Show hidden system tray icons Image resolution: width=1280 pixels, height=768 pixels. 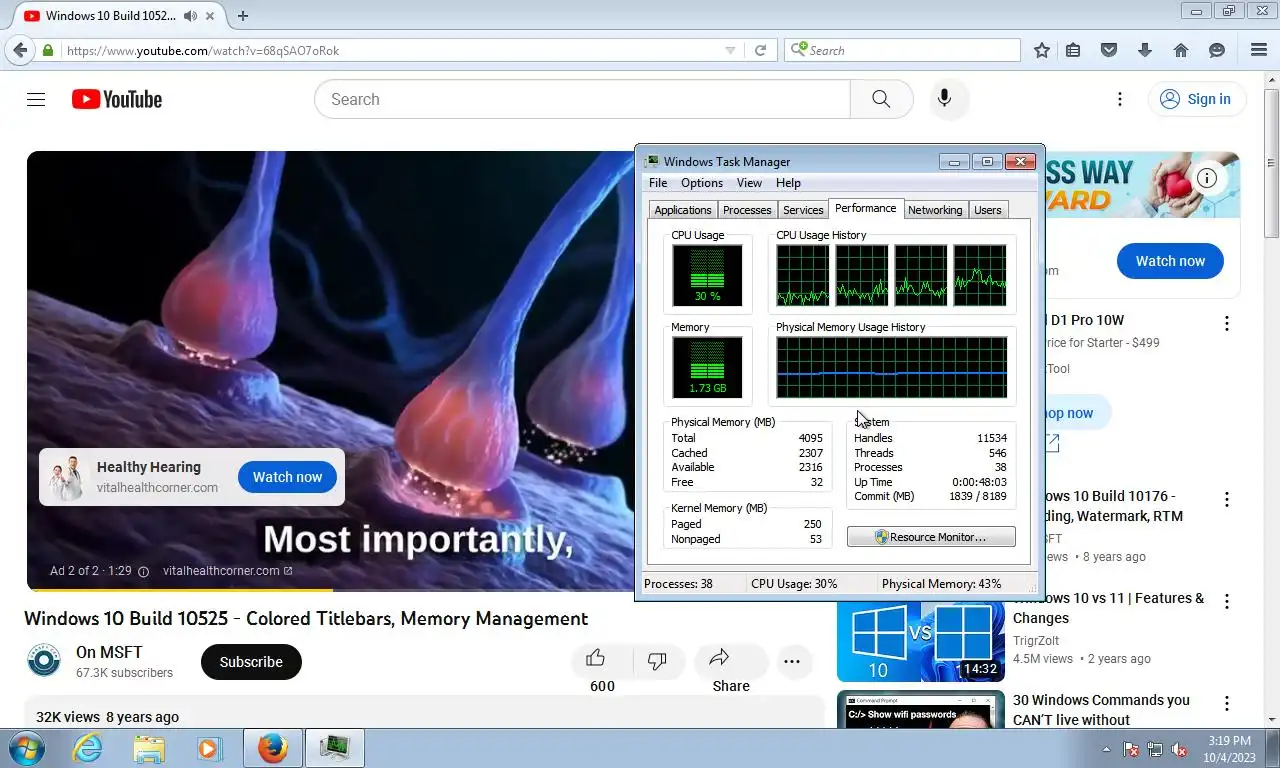point(1106,749)
